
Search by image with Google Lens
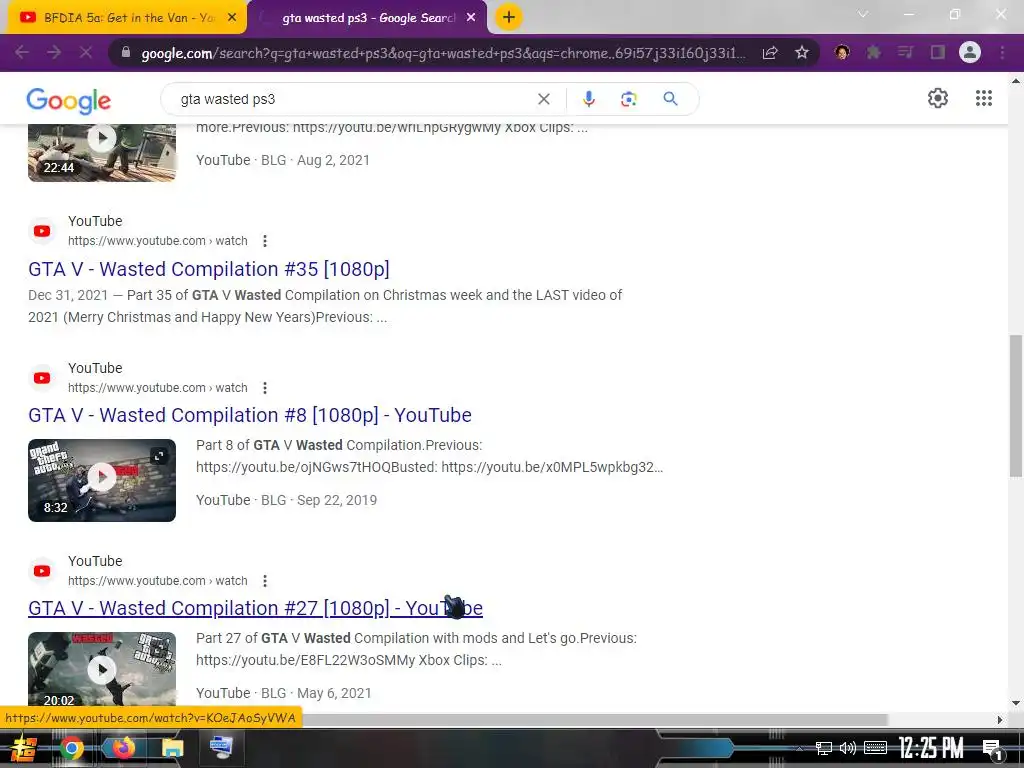pyautogui.click(x=628, y=99)
